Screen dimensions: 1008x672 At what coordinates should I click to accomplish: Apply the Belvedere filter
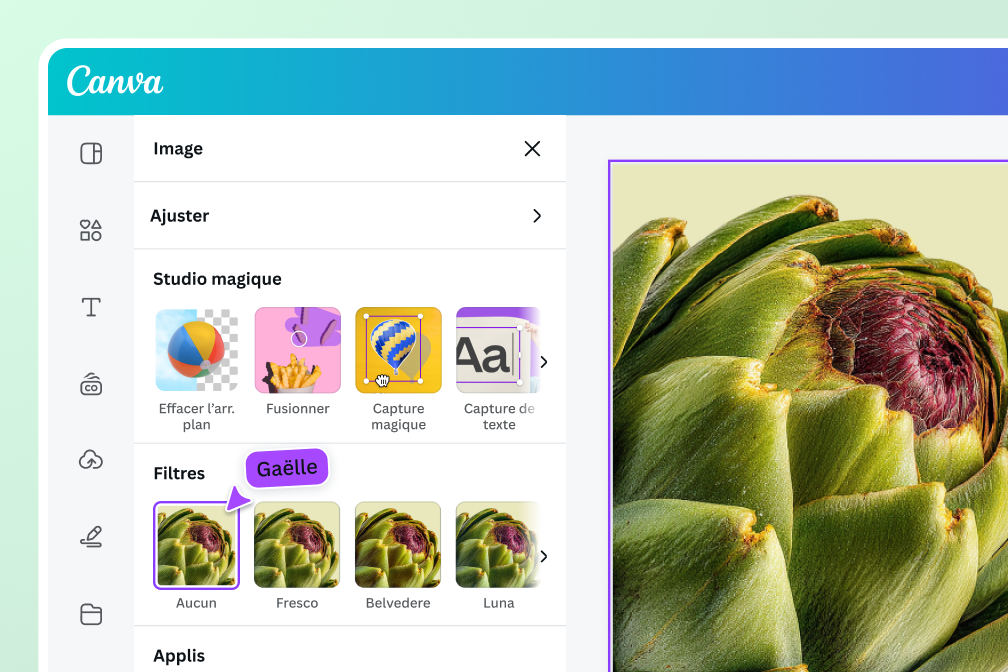pos(398,545)
